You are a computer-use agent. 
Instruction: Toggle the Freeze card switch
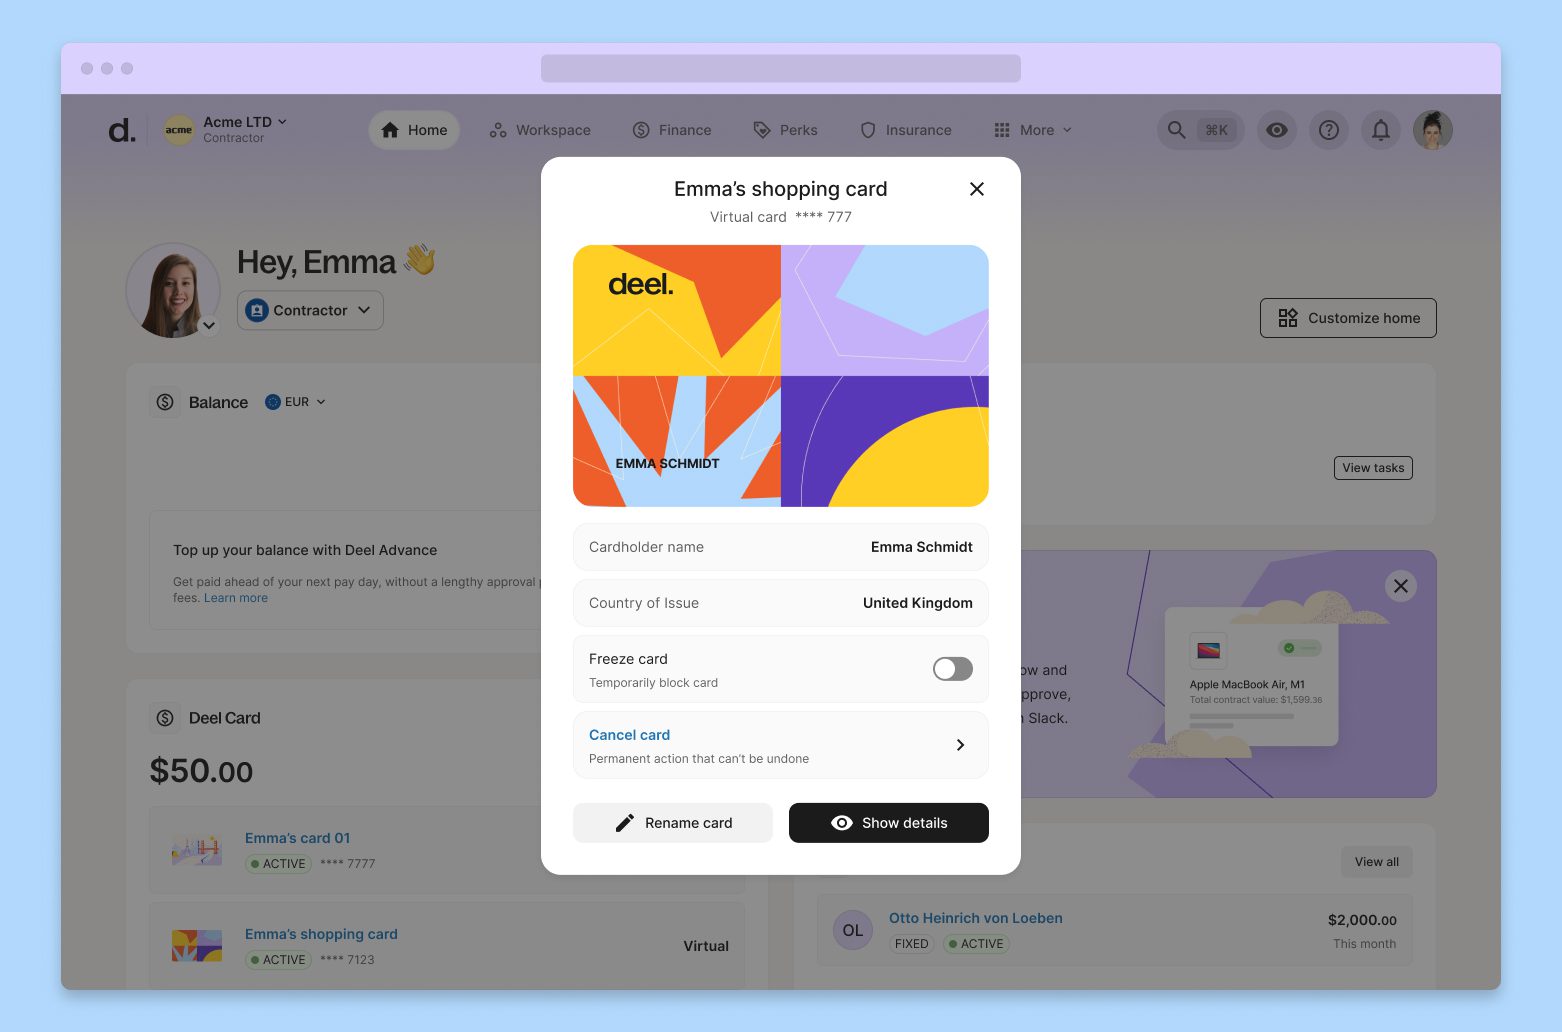tap(952, 669)
